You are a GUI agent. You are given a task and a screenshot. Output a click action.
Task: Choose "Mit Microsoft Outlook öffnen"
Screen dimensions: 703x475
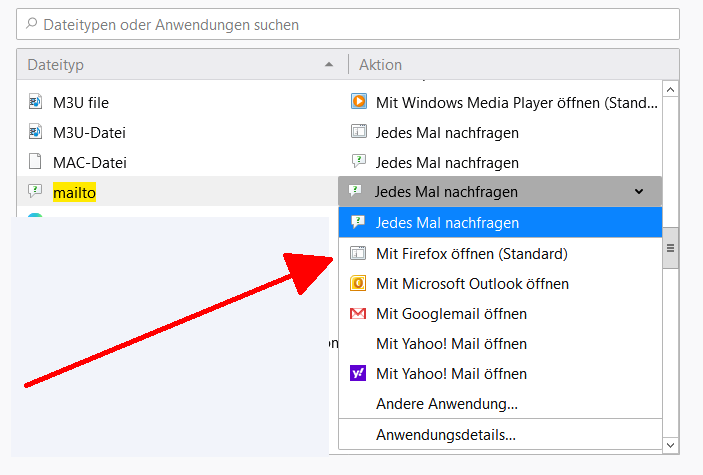pos(472,284)
